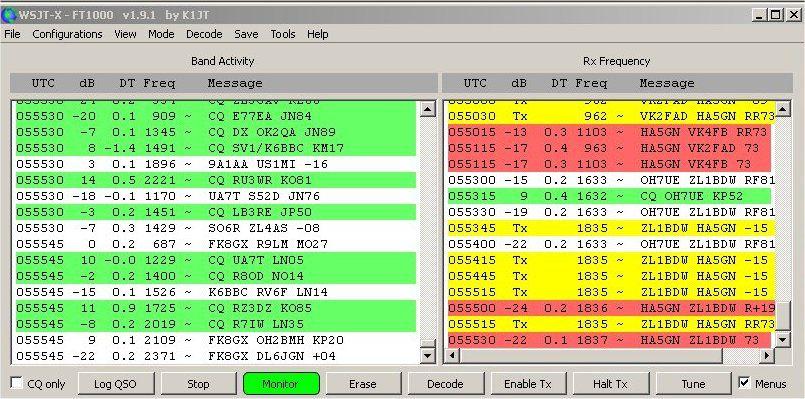Uncheck the Menus checkbox
The height and width of the screenshot is (399, 805).
point(743,383)
